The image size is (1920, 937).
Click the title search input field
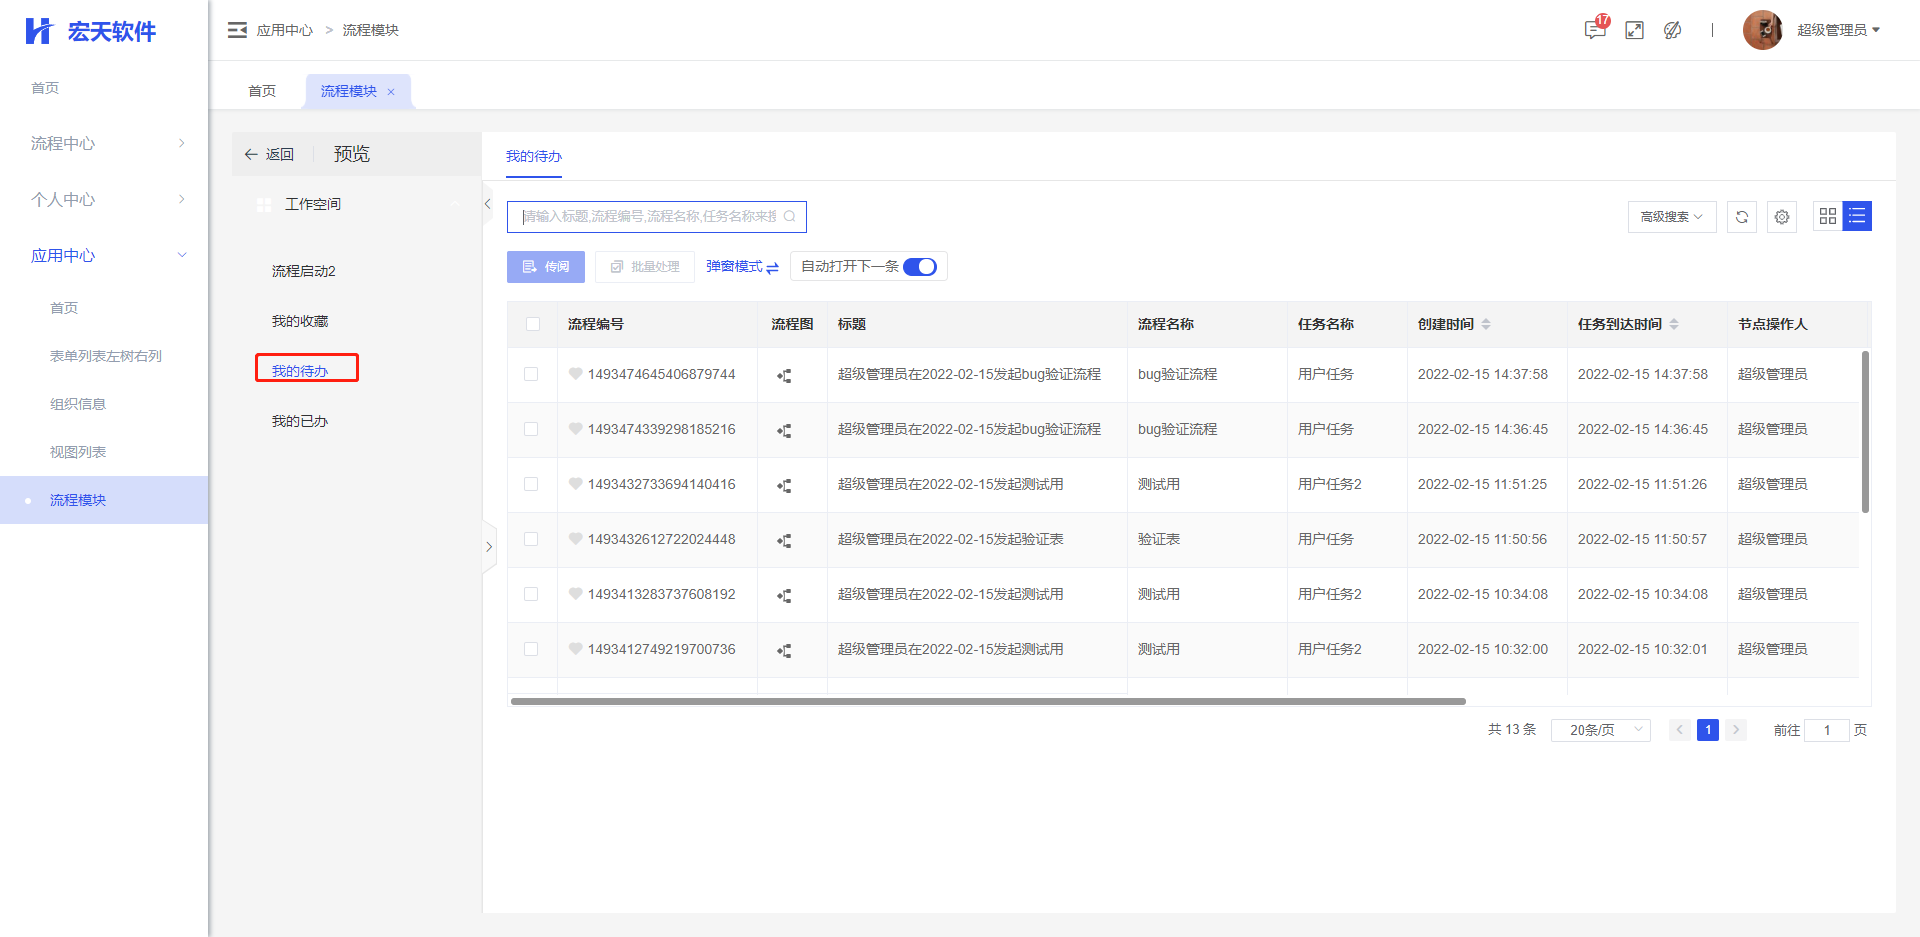[650, 217]
